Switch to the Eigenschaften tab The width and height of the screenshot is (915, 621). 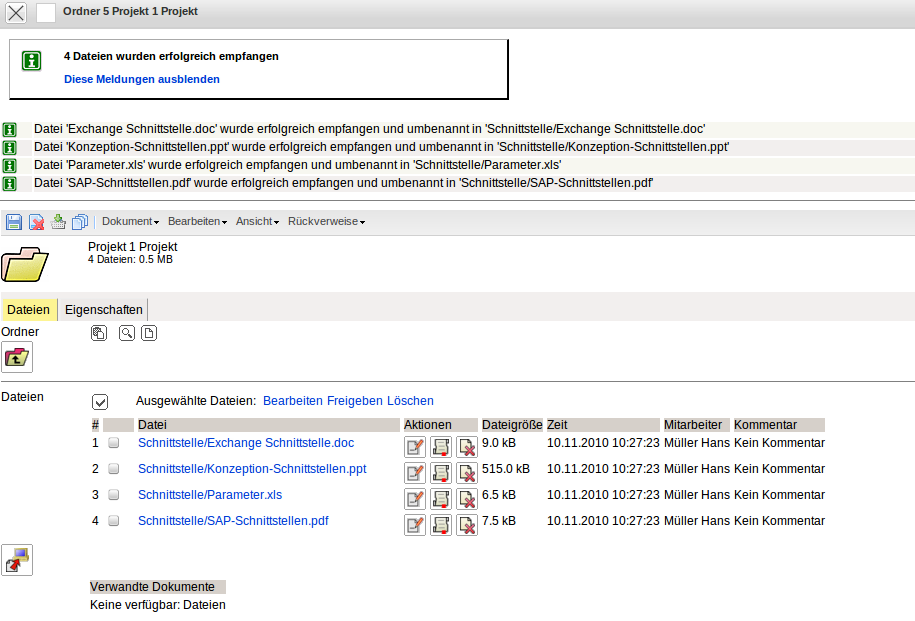pos(104,310)
